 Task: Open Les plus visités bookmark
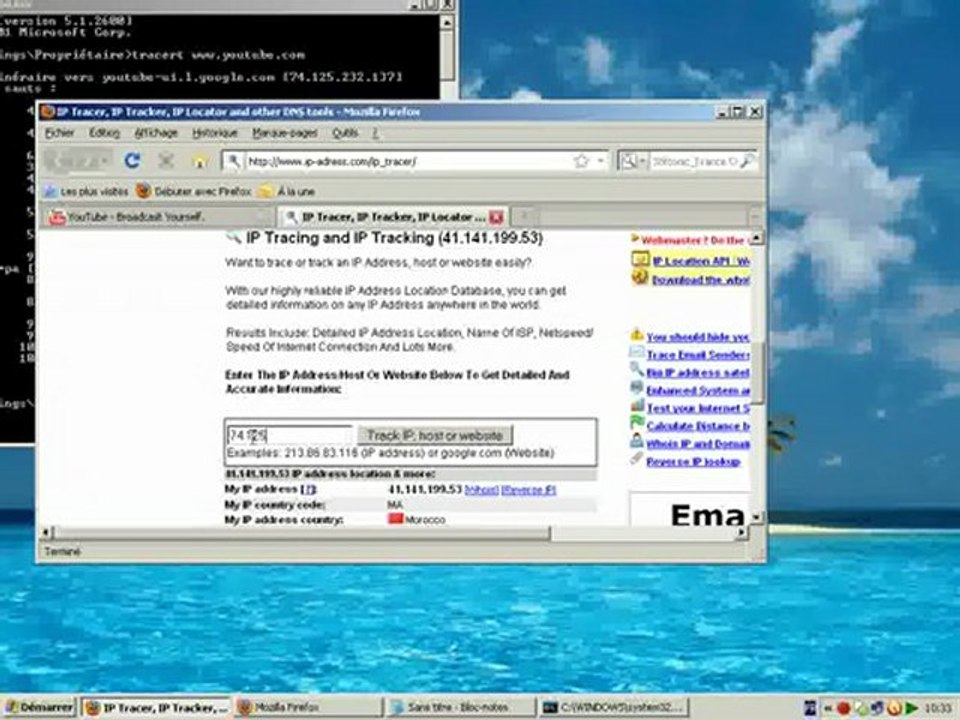pos(86,192)
